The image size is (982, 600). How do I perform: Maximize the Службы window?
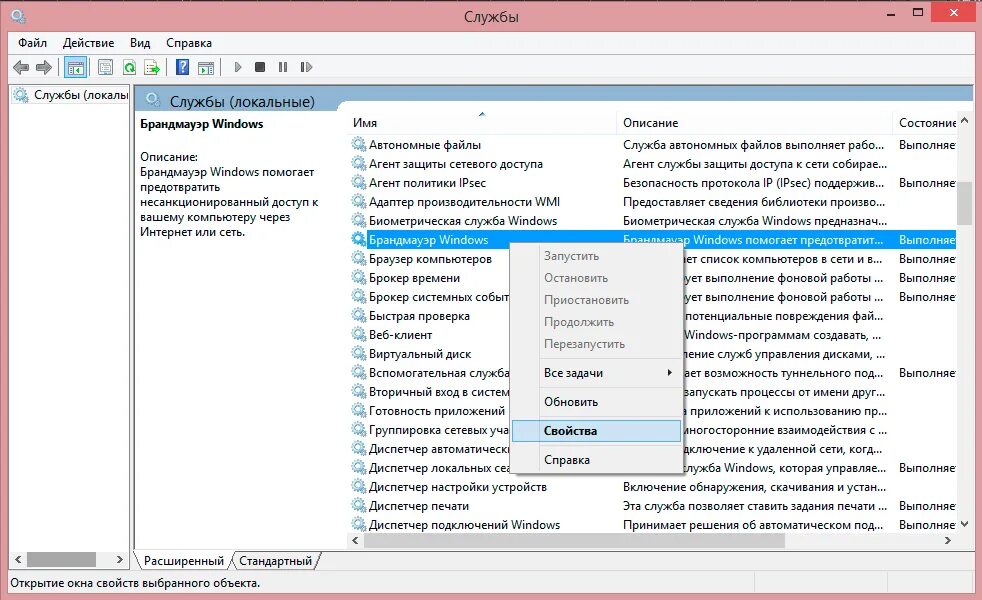(x=918, y=12)
